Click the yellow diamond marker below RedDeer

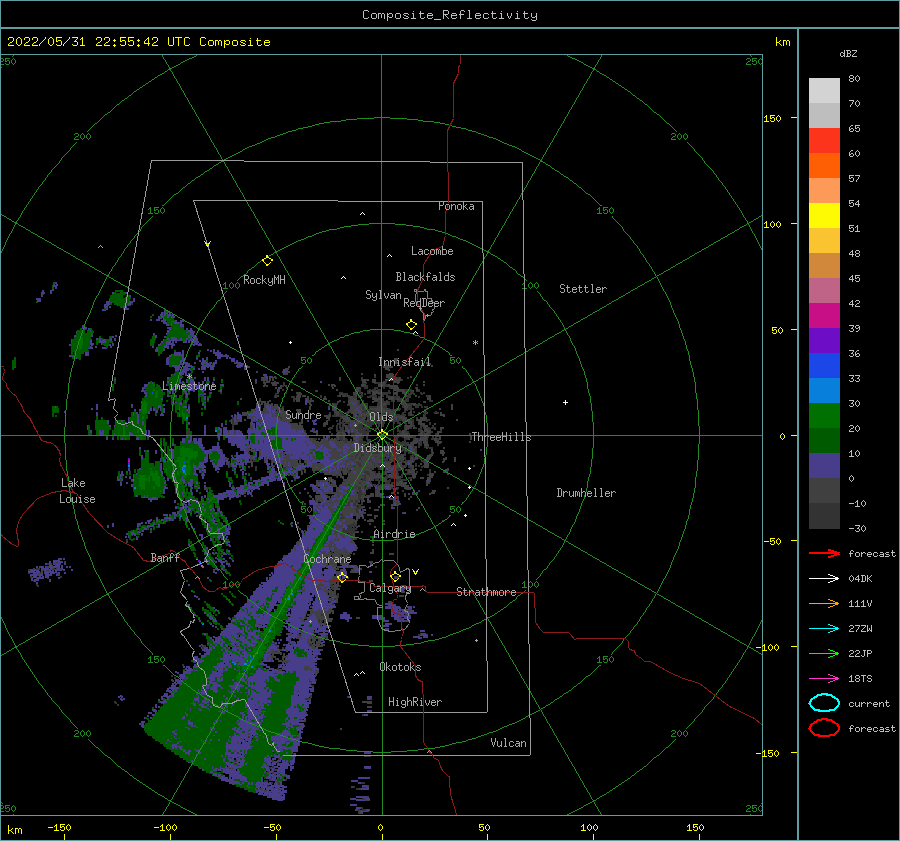[412, 325]
